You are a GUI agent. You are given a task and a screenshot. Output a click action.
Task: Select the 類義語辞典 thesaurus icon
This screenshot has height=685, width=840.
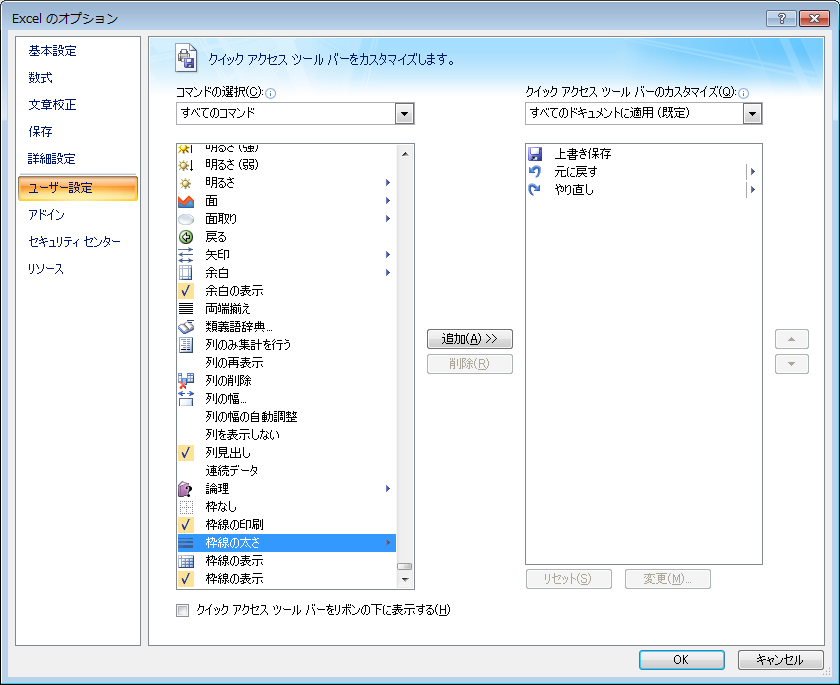point(185,327)
